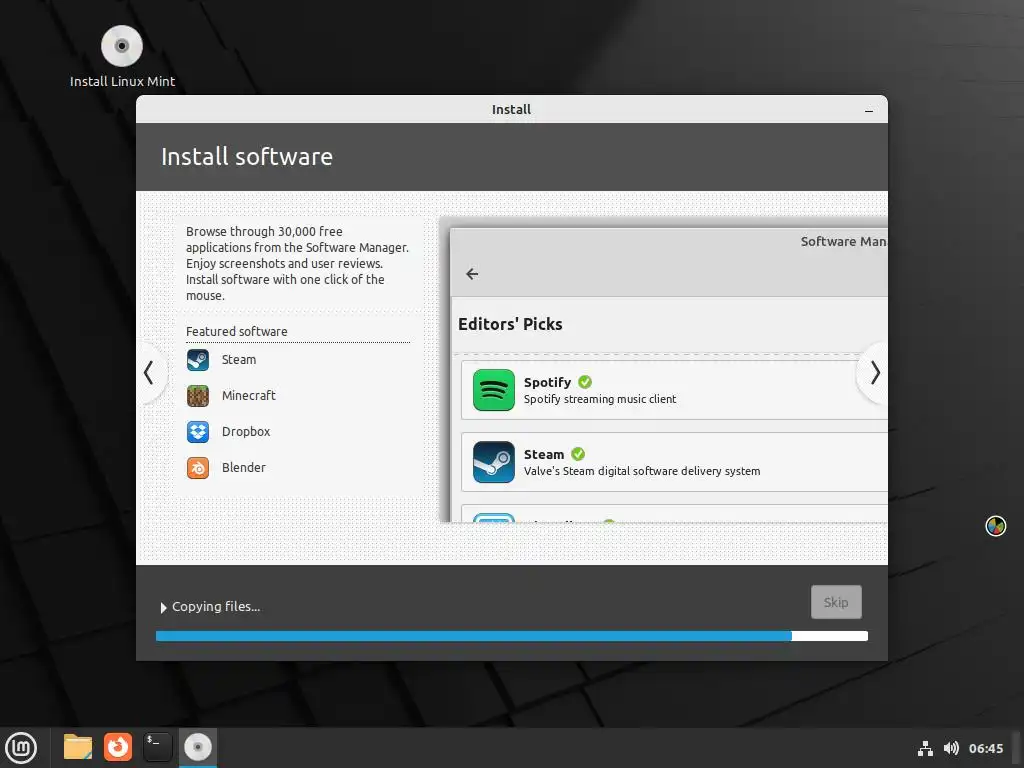Launch Firefox from the panel

pos(118,747)
